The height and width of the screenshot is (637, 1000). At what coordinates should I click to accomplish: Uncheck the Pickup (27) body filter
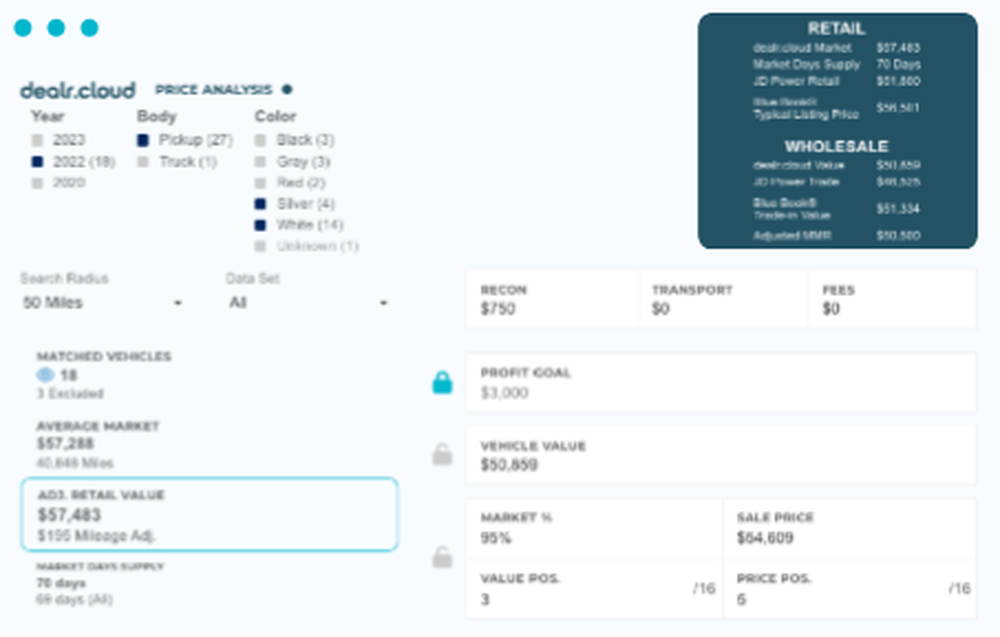144,140
